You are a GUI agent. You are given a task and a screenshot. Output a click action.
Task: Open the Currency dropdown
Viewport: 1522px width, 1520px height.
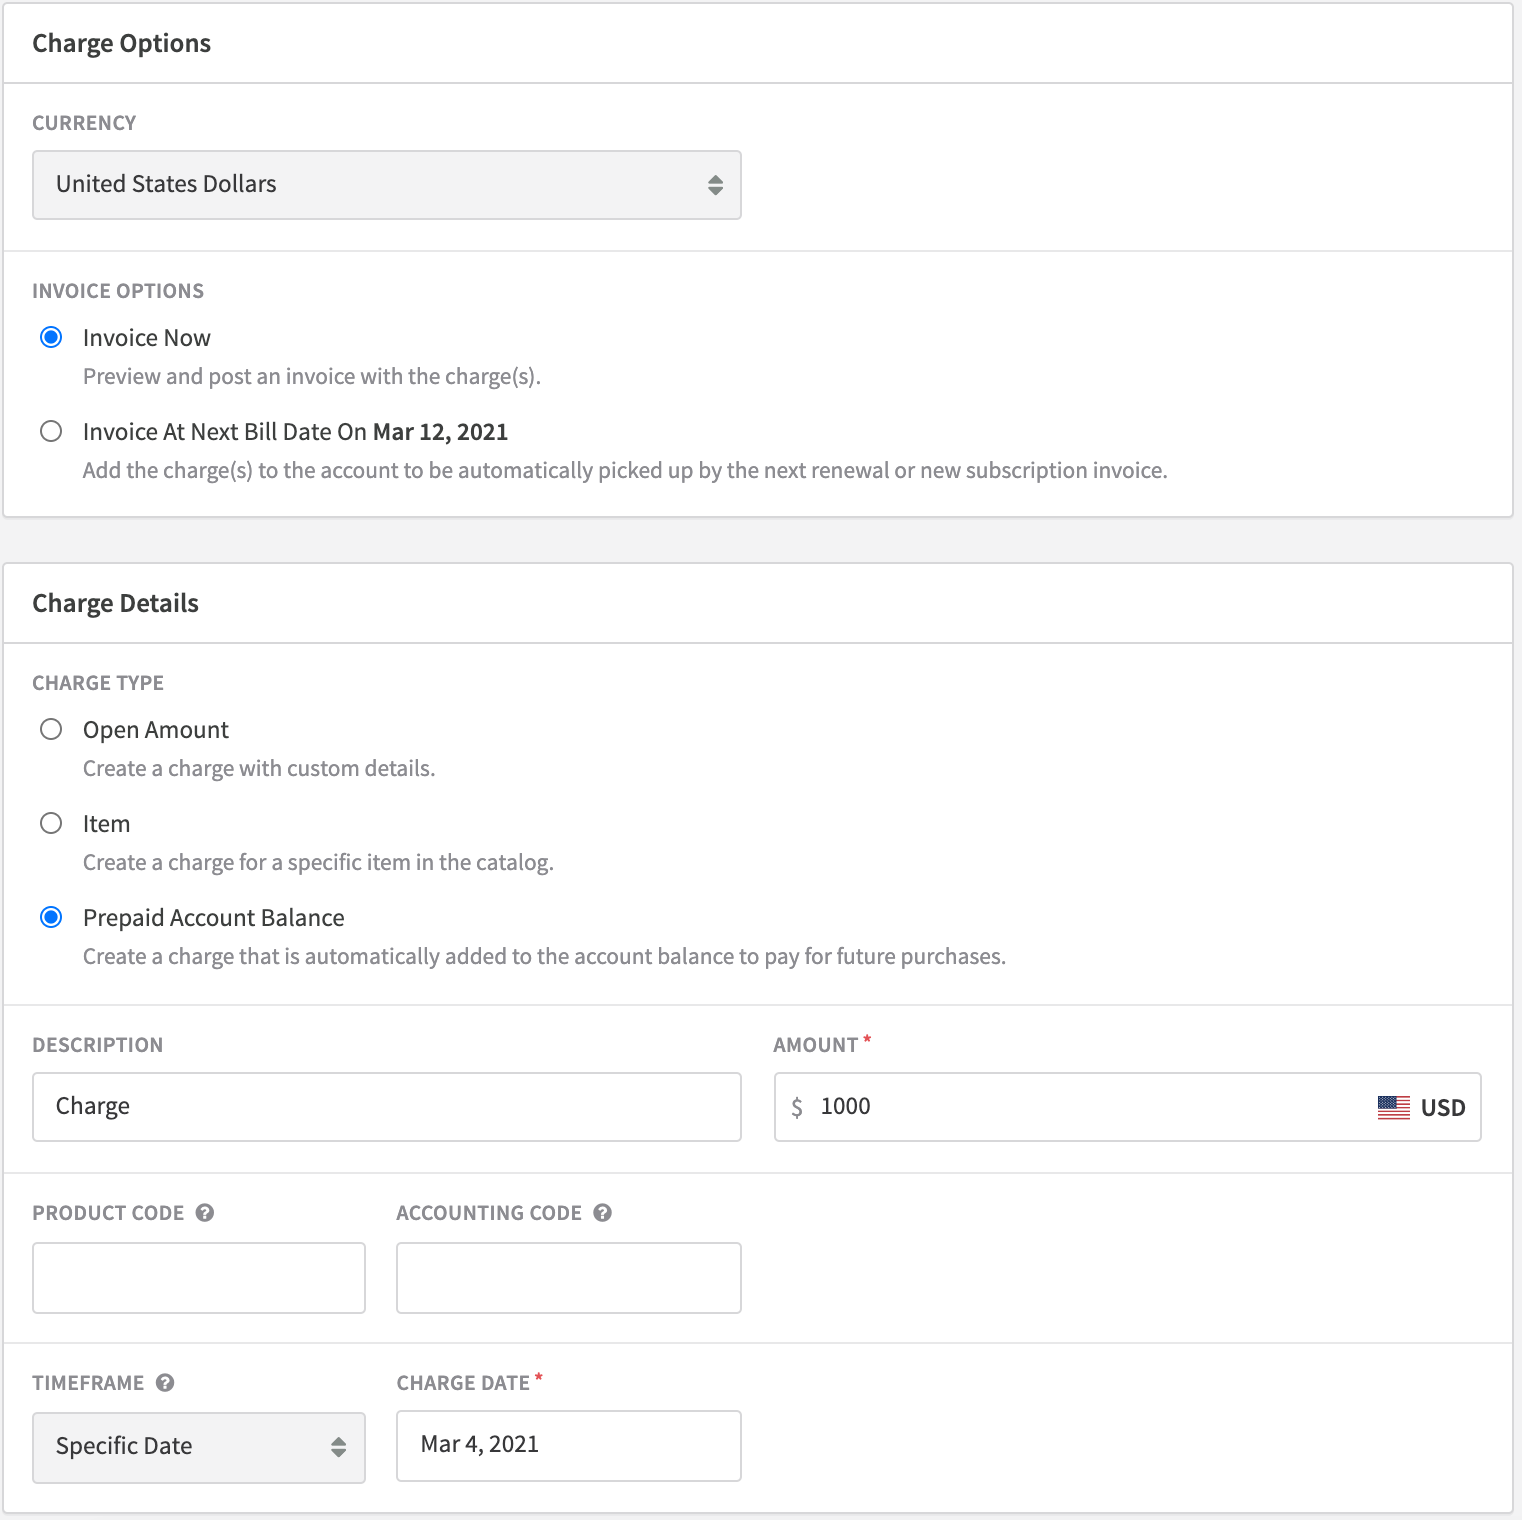(x=386, y=185)
